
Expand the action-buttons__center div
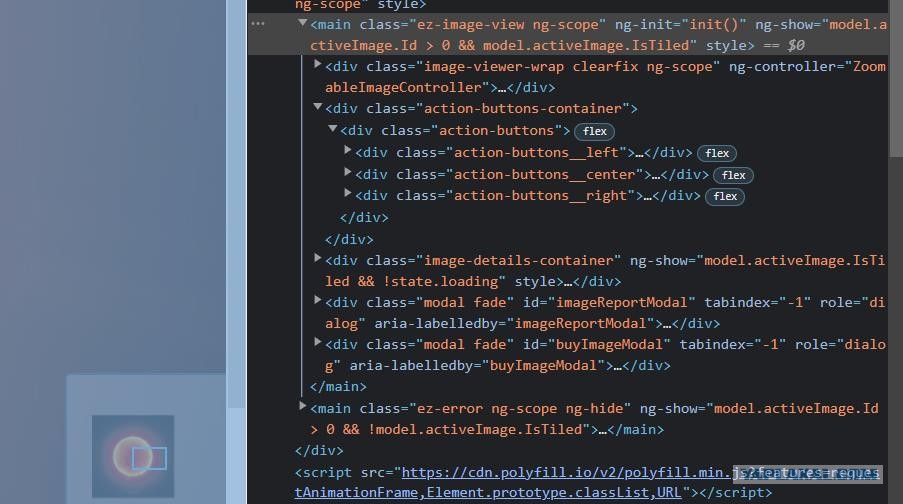(x=347, y=172)
